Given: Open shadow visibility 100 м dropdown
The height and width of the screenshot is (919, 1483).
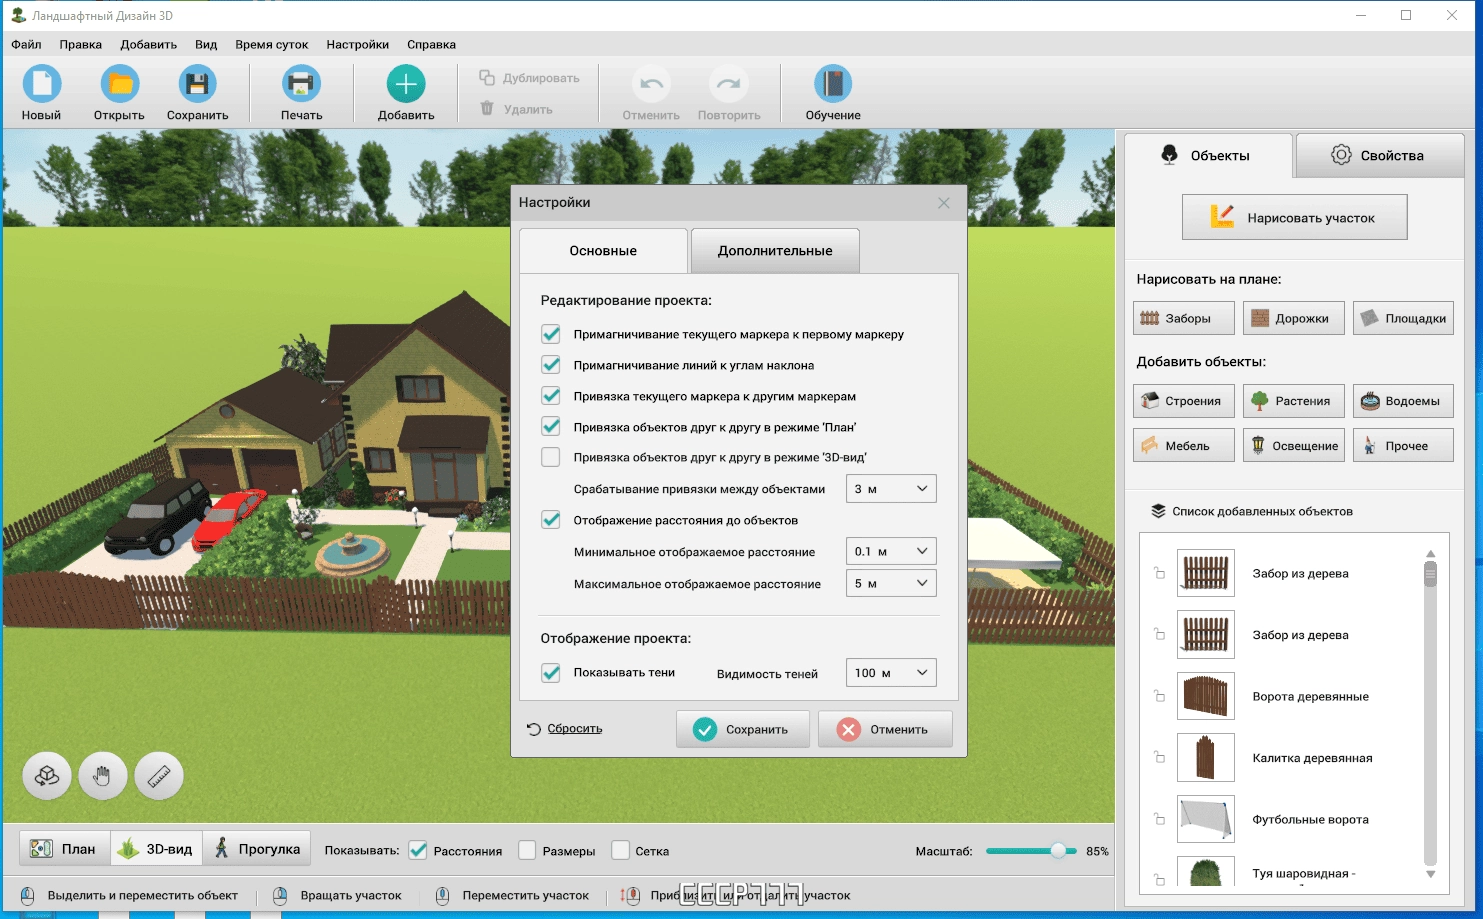Looking at the screenshot, I should pos(891,673).
